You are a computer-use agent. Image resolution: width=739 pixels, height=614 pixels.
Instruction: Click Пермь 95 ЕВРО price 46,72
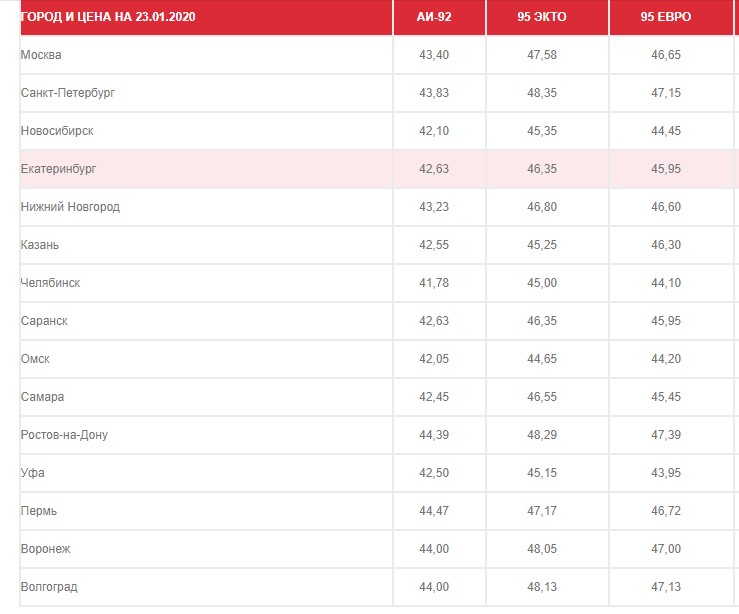(x=666, y=511)
